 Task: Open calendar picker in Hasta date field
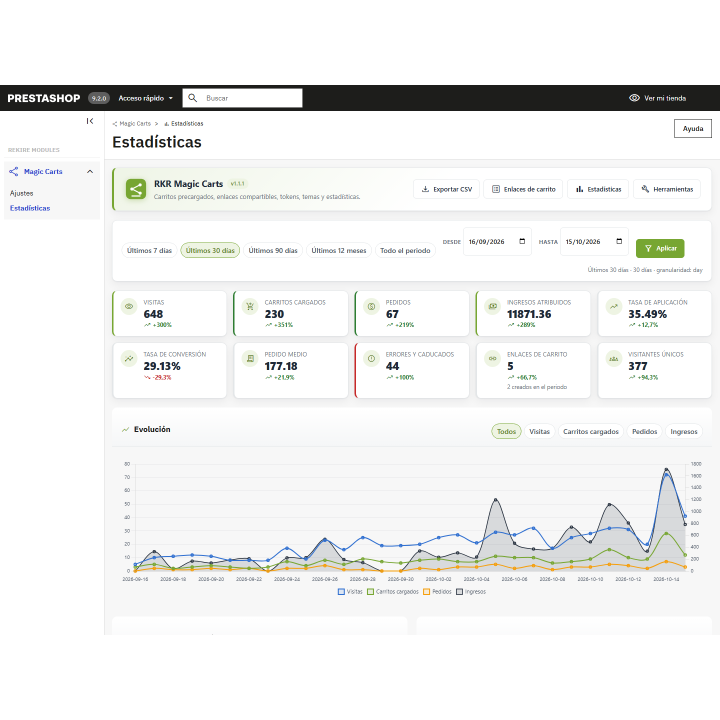pyautogui.click(x=619, y=242)
